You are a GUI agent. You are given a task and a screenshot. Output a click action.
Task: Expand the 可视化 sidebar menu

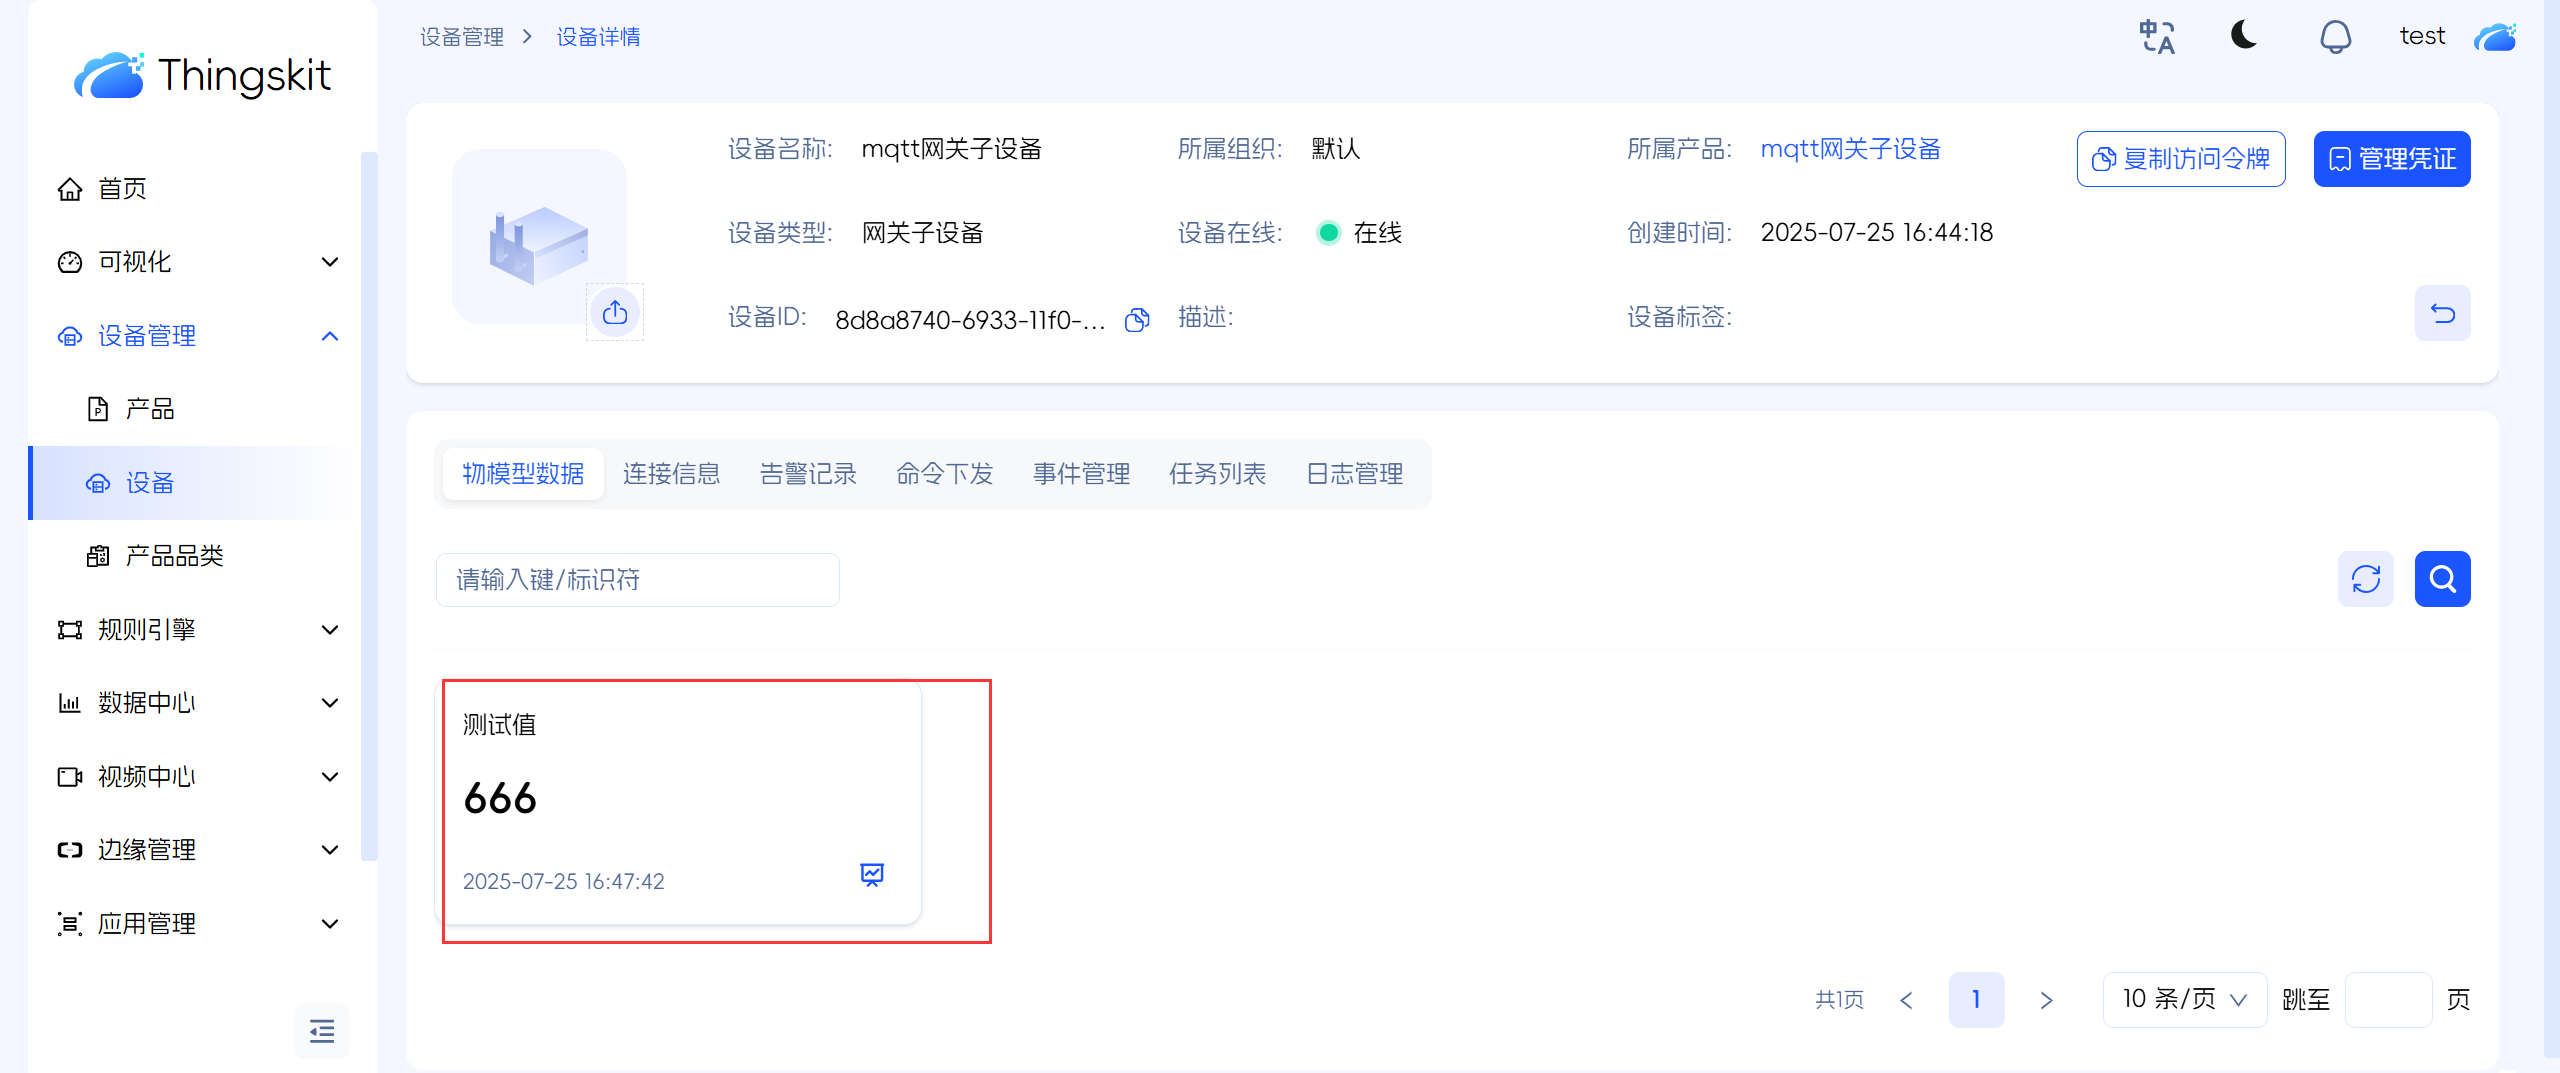point(200,262)
